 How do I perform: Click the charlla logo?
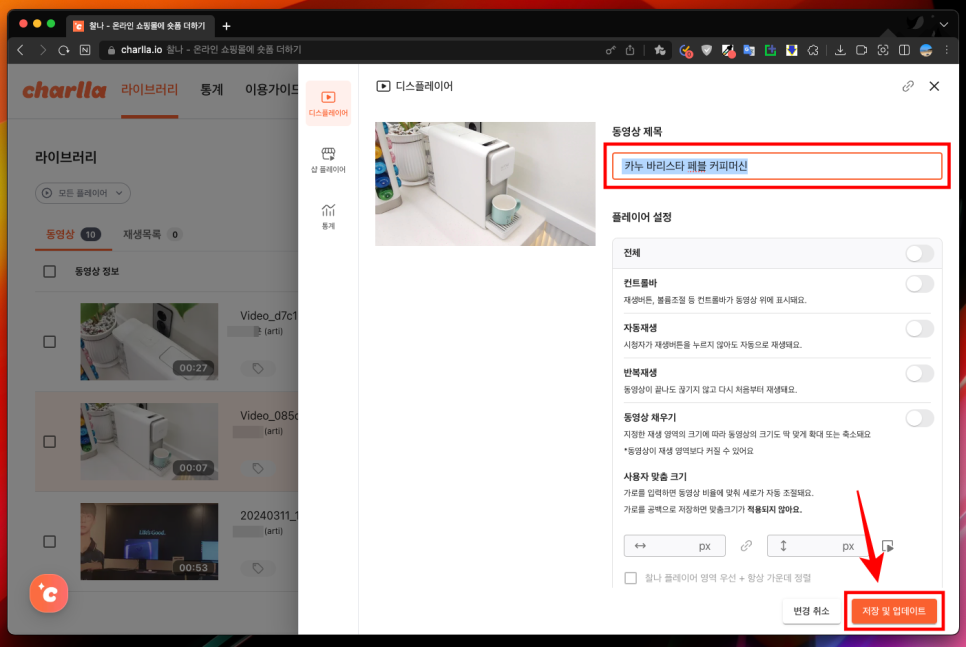tap(64, 90)
